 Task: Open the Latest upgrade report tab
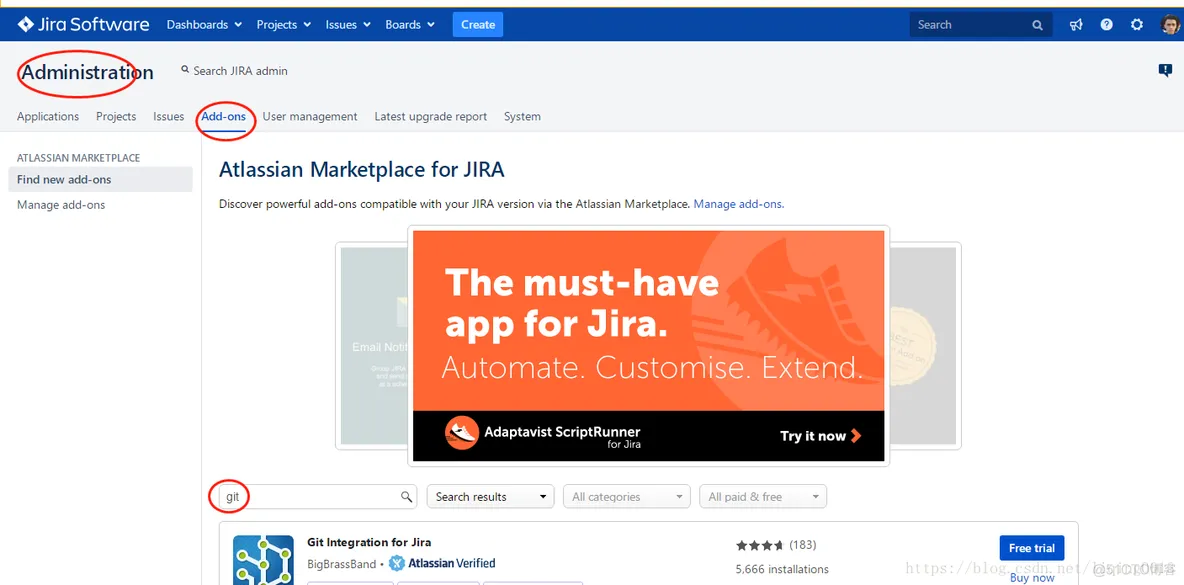[430, 116]
